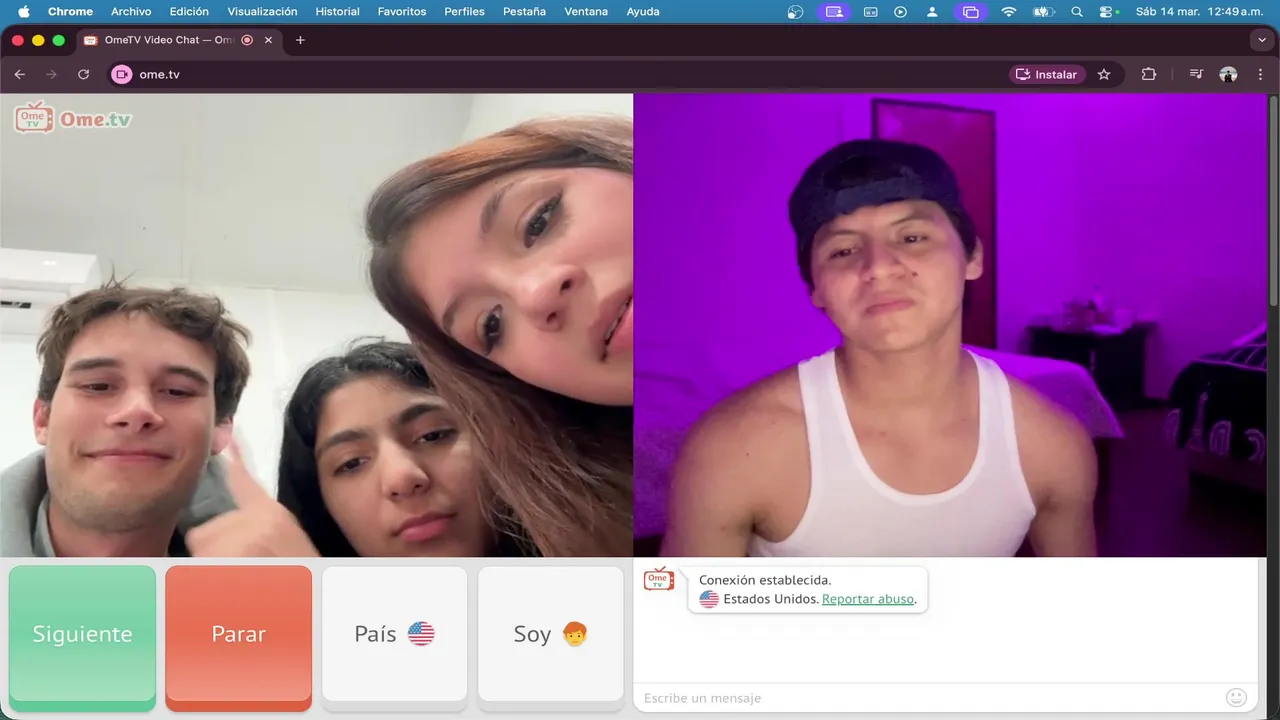1280x720 pixels.
Task: Click the playback status icon in menu bar
Action: (901, 12)
